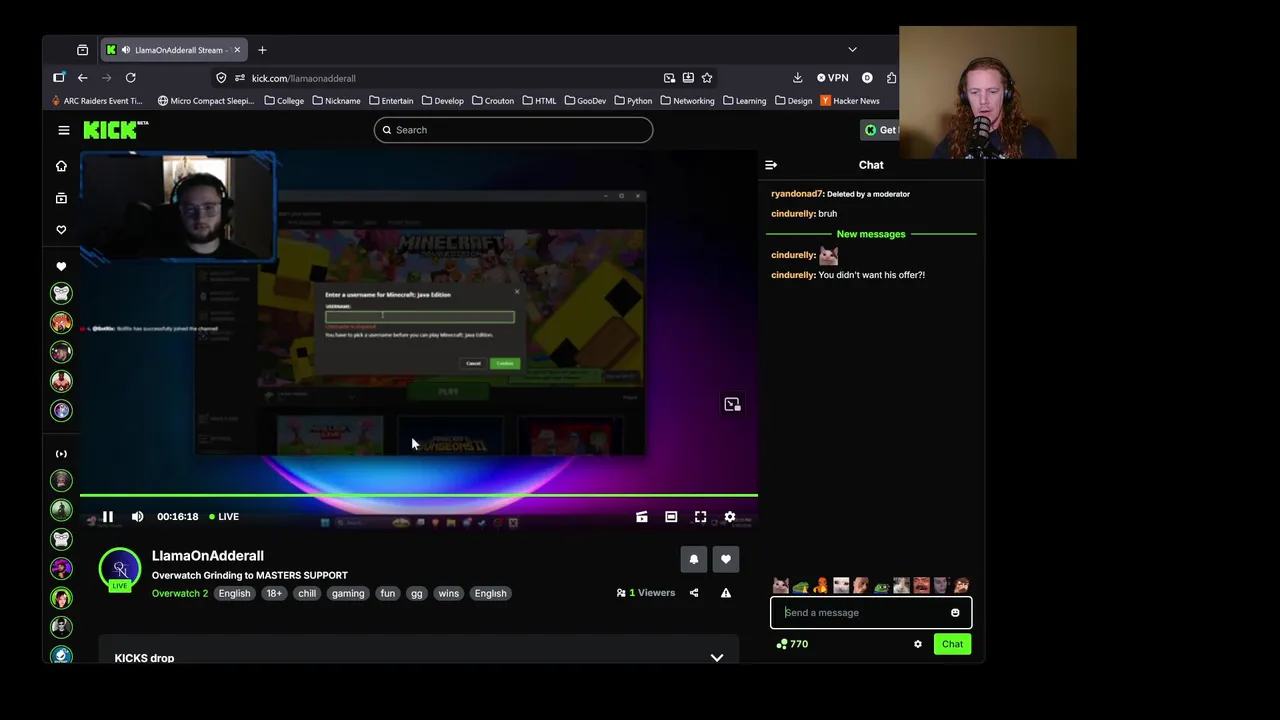
Task: Mute the stream volume
Action: point(138,517)
